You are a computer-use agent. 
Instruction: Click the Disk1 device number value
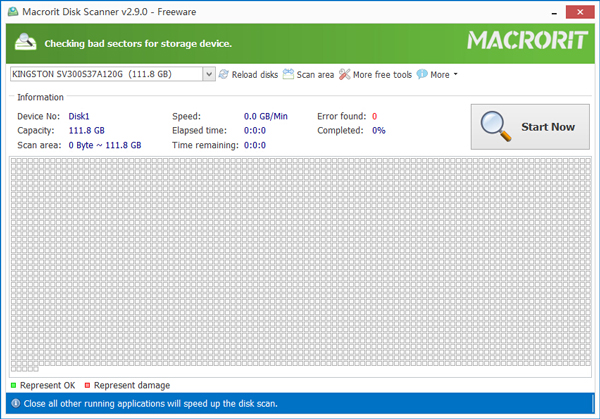pos(79,116)
